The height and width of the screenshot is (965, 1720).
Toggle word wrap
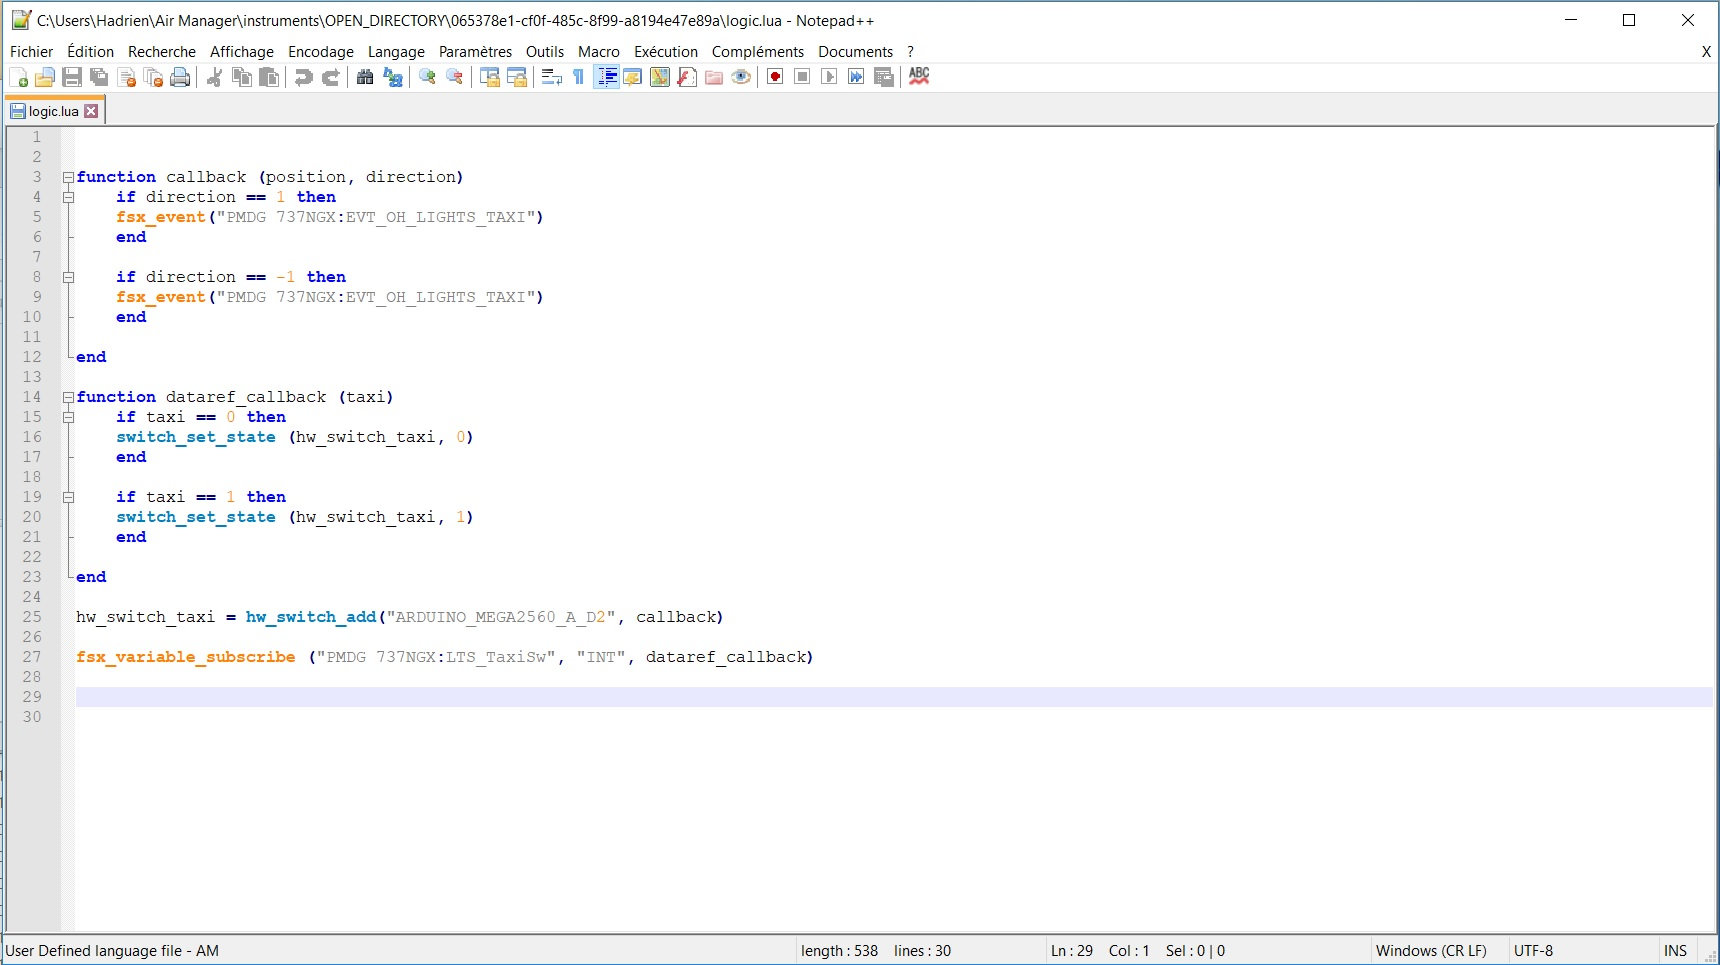pos(551,77)
